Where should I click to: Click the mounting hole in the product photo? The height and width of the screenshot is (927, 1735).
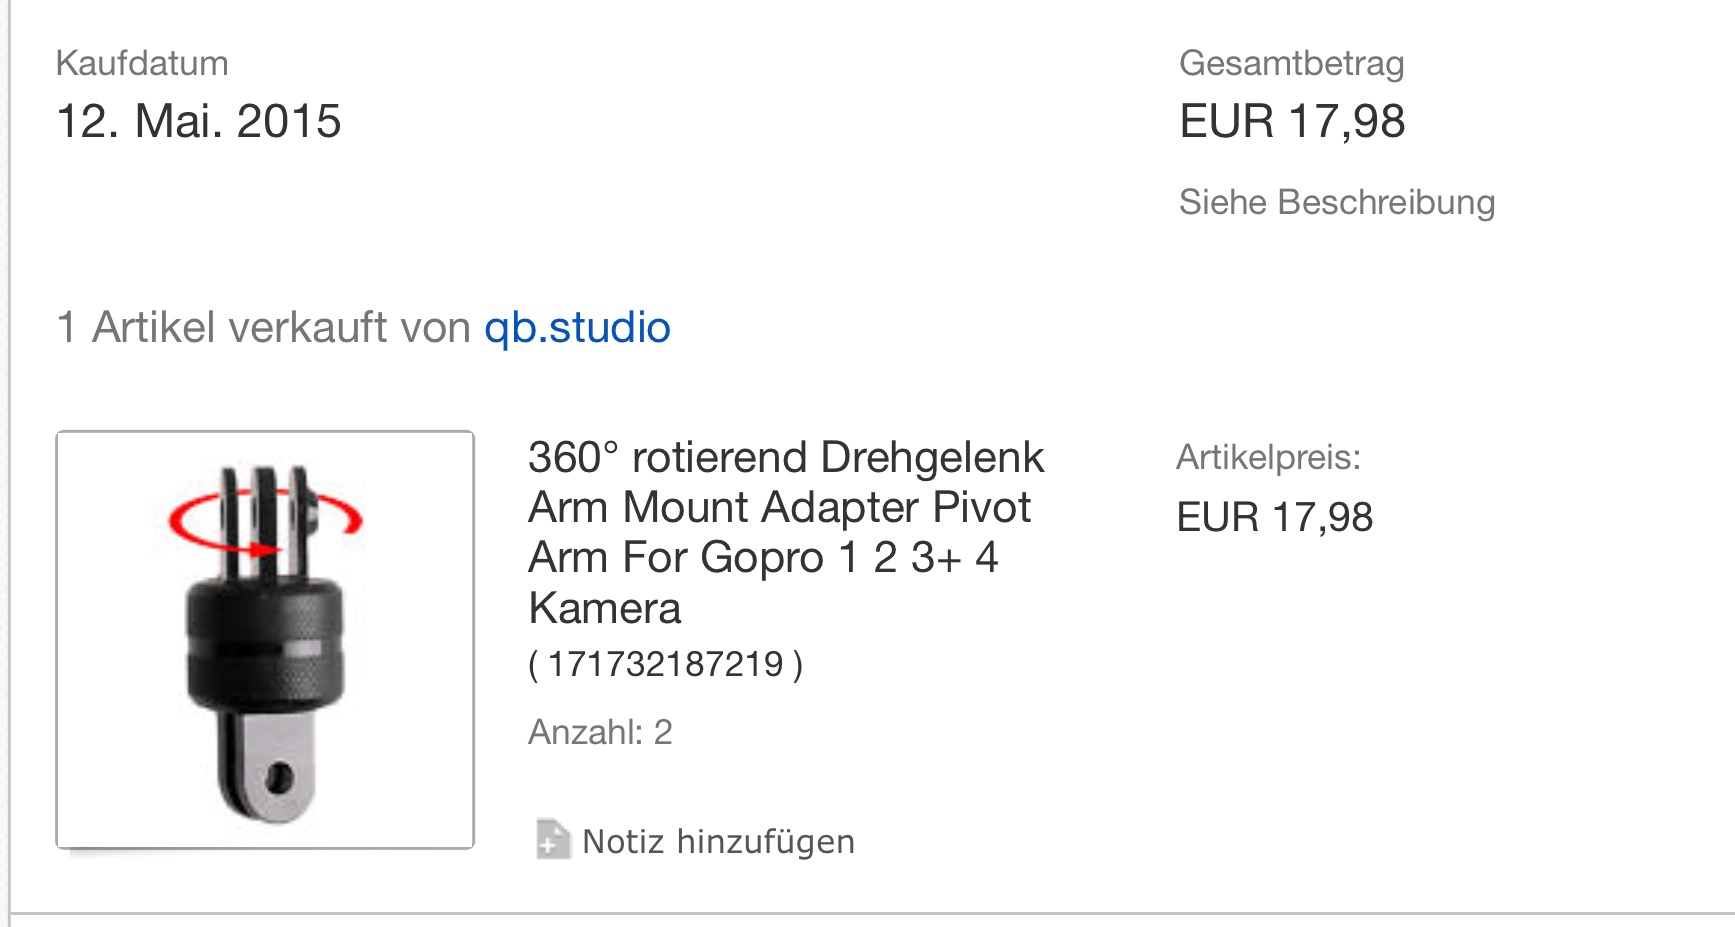coord(279,779)
